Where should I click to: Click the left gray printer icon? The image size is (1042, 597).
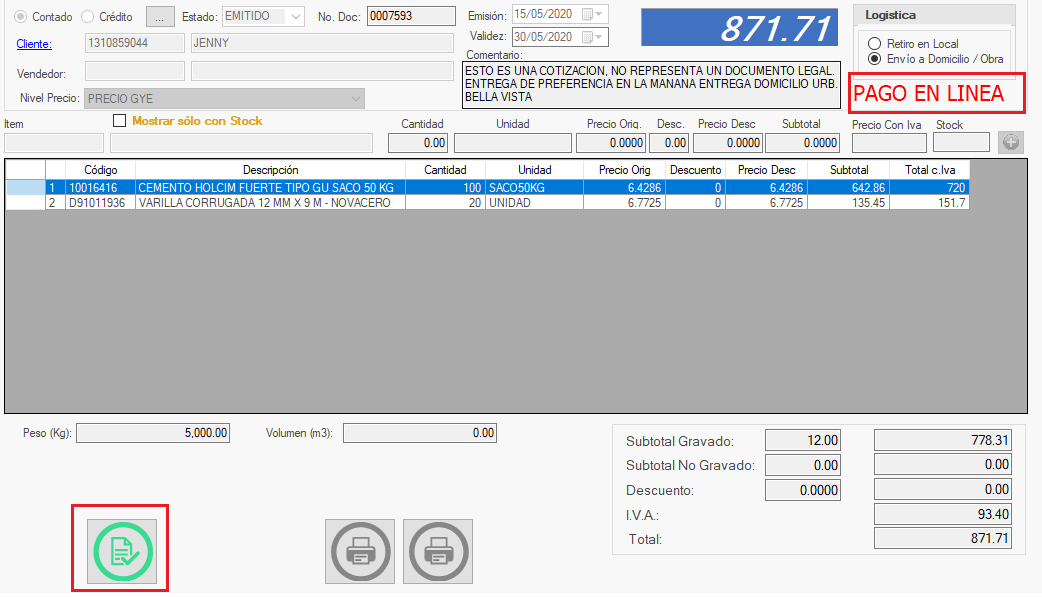tap(360, 551)
